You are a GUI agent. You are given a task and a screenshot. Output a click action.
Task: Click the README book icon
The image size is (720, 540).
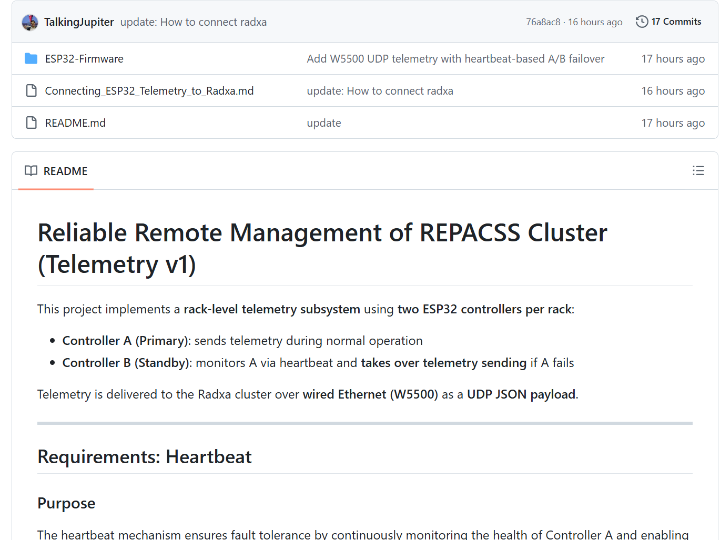point(31,171)
